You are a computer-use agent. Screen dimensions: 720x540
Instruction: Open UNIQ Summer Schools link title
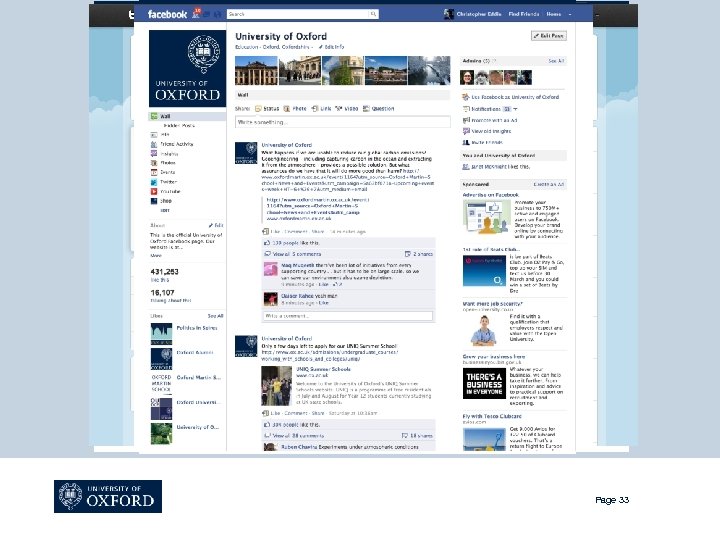323,369
